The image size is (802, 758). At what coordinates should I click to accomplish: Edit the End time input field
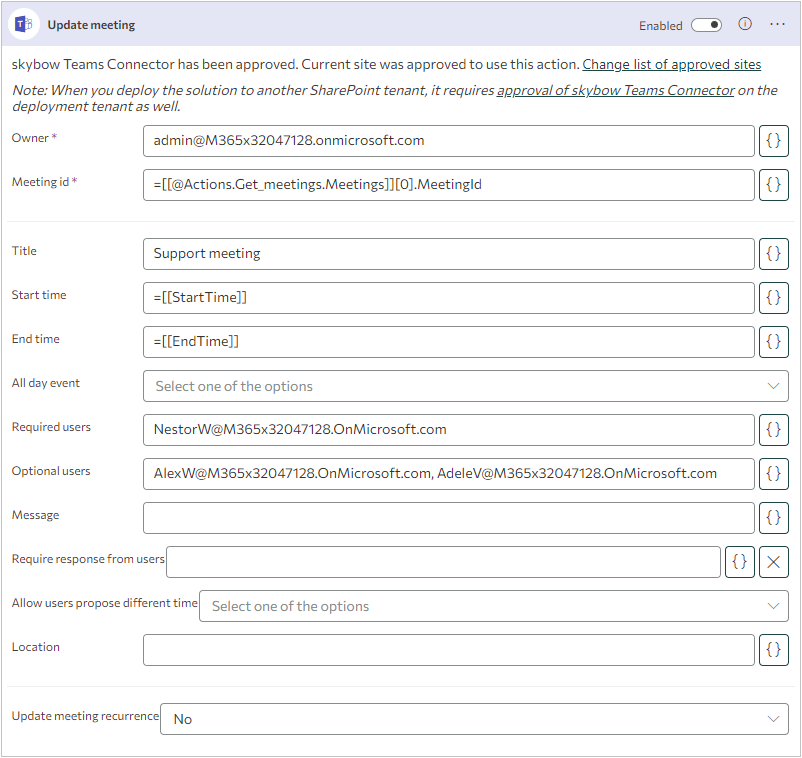(449, 342)
